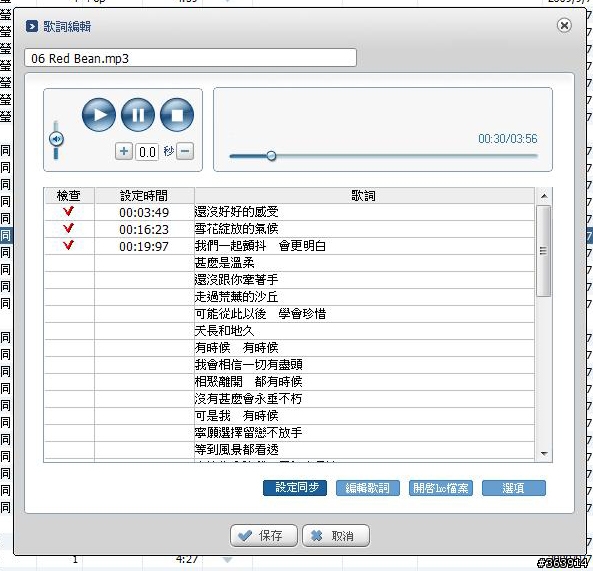
Task: Select the time cell 00:03:49
Action: (144, 212)
